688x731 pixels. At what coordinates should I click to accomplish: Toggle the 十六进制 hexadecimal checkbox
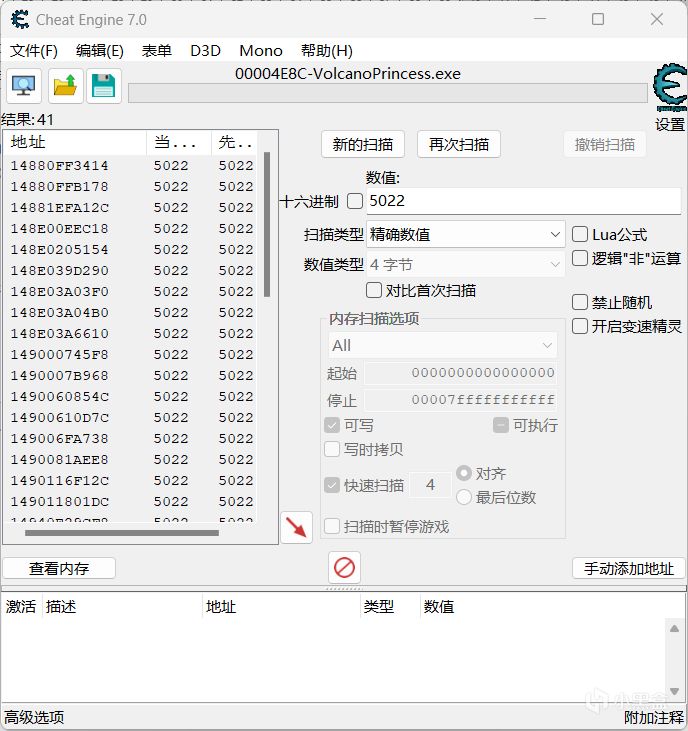(x=355, y=201)
